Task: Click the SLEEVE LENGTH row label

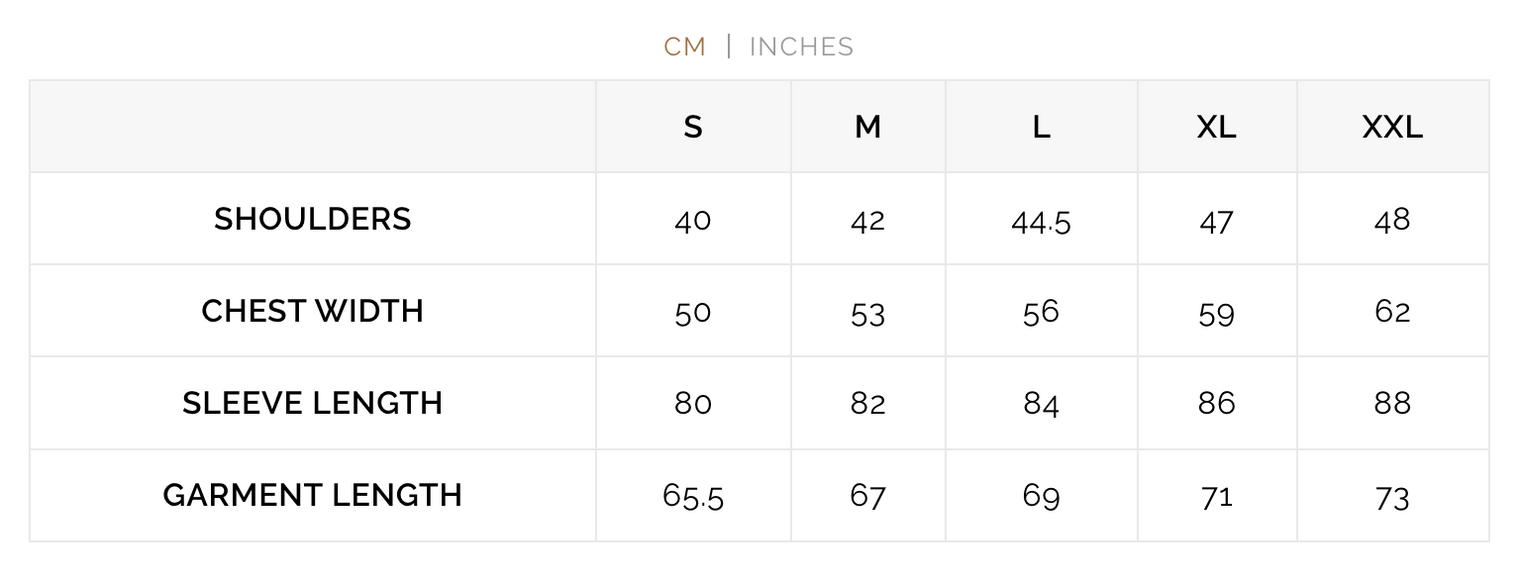Action: point(313,403)
